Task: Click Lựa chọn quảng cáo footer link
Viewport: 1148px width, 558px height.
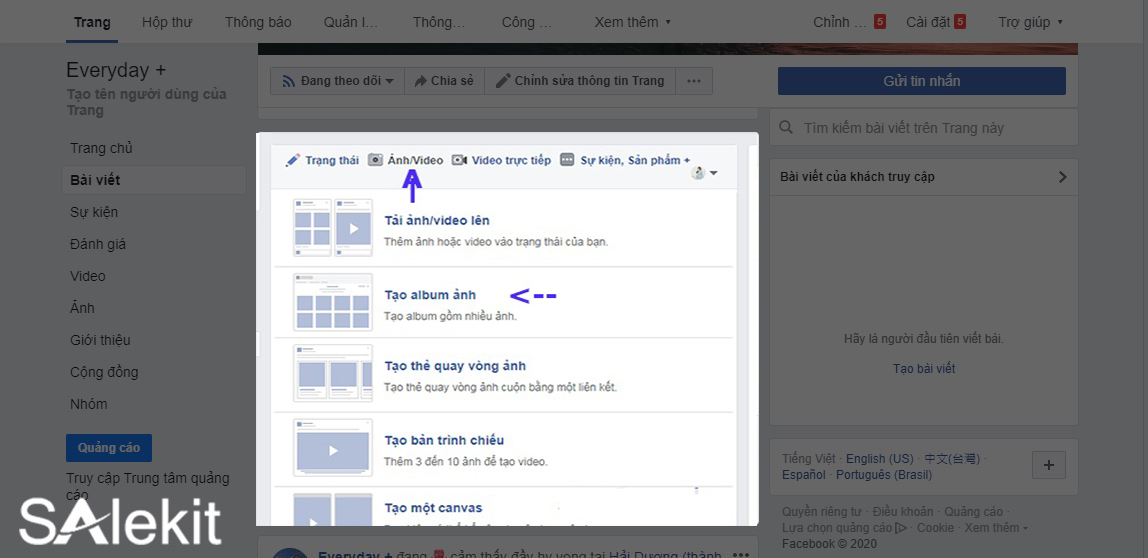Action: click(844, 527)
